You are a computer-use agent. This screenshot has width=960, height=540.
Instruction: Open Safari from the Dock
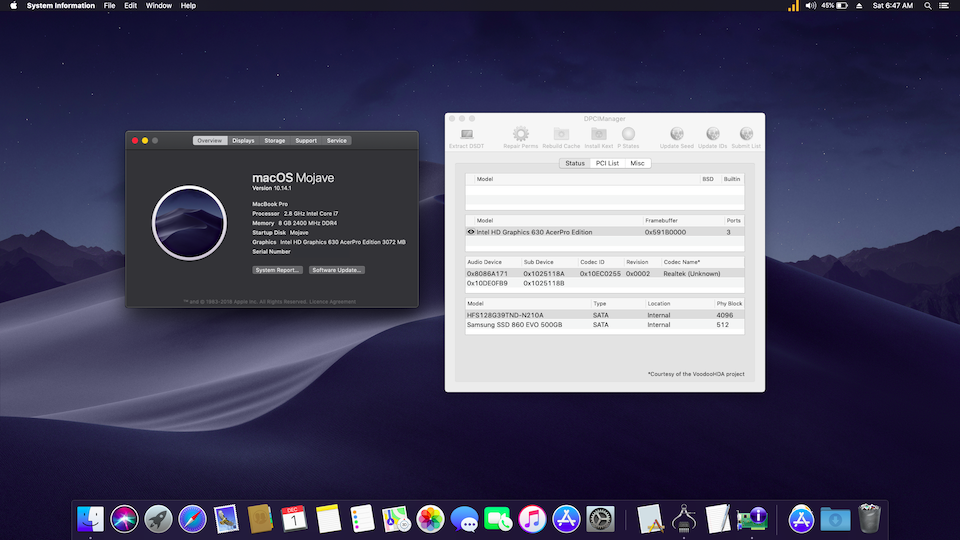(192, 518)
